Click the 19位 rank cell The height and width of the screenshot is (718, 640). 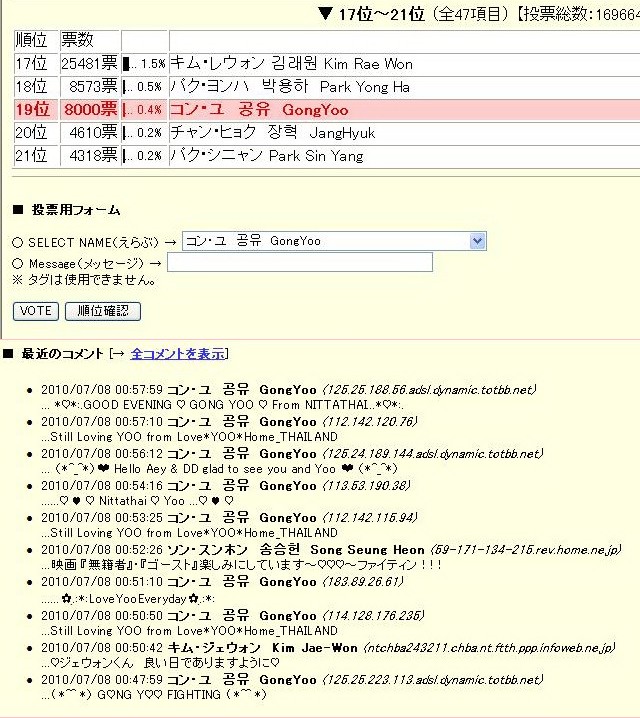click(x=36, y=109)
